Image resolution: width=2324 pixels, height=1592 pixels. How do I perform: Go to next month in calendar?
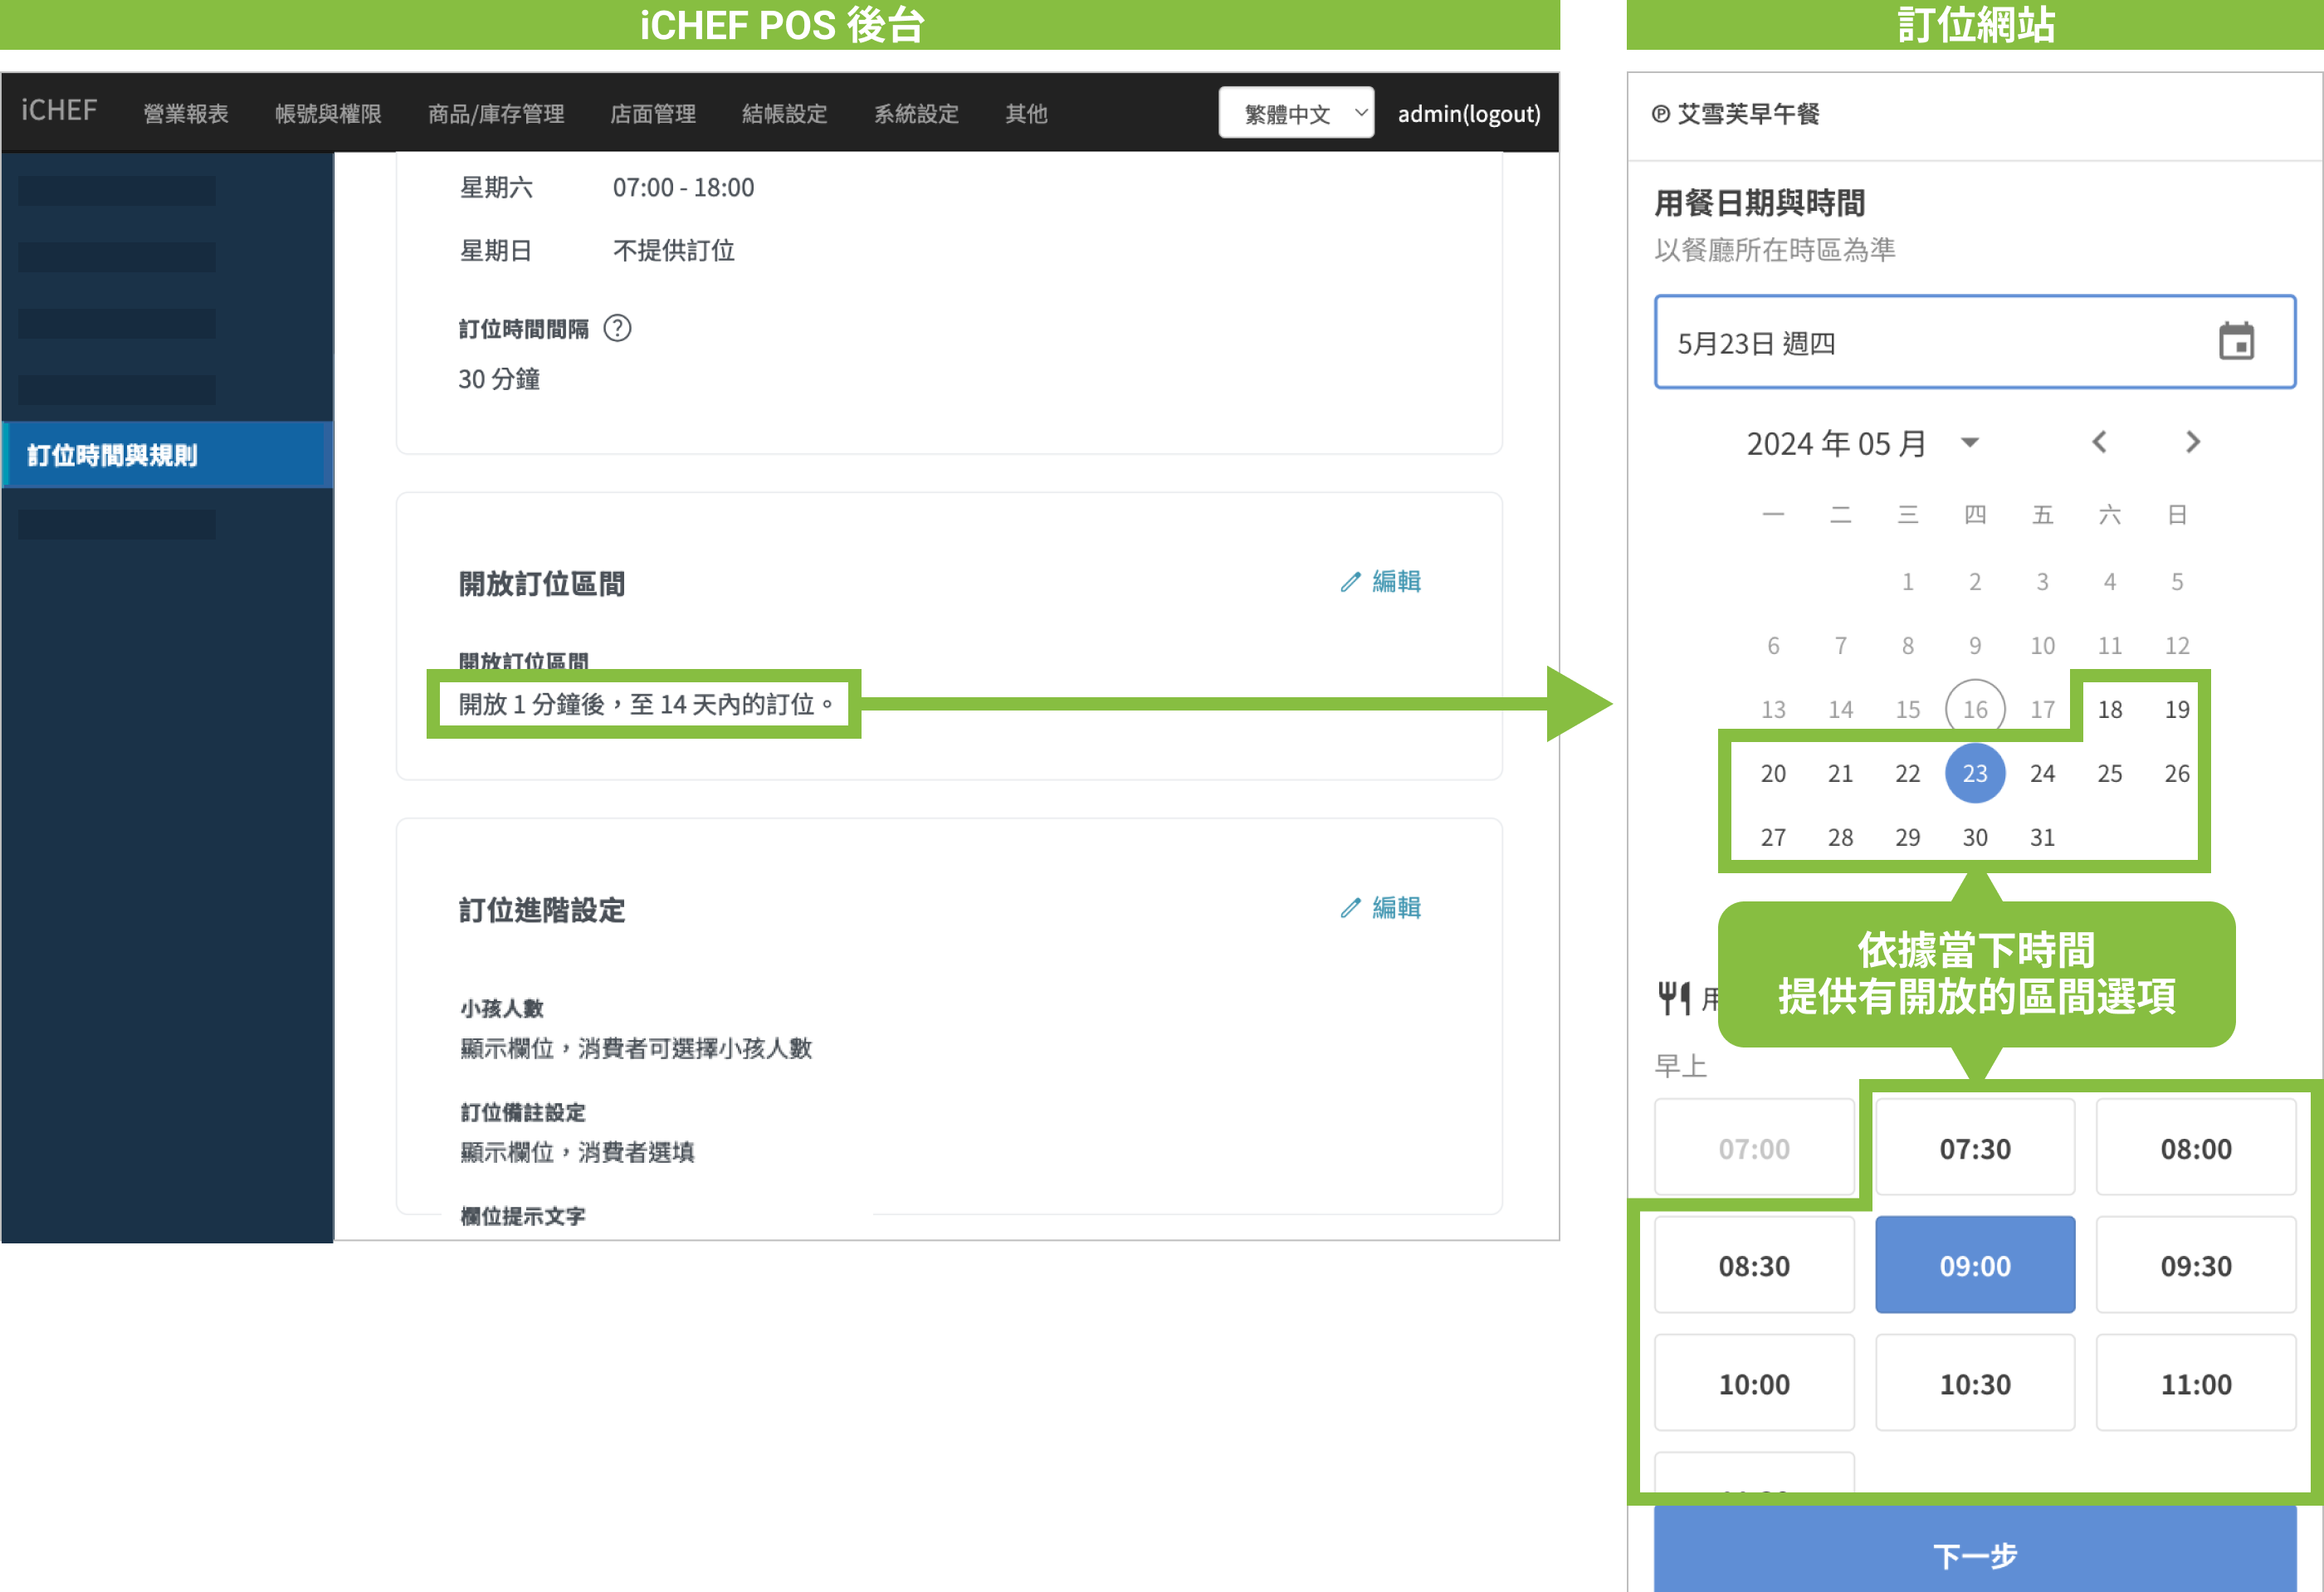pyautogui.click(x=2192, y=442)
